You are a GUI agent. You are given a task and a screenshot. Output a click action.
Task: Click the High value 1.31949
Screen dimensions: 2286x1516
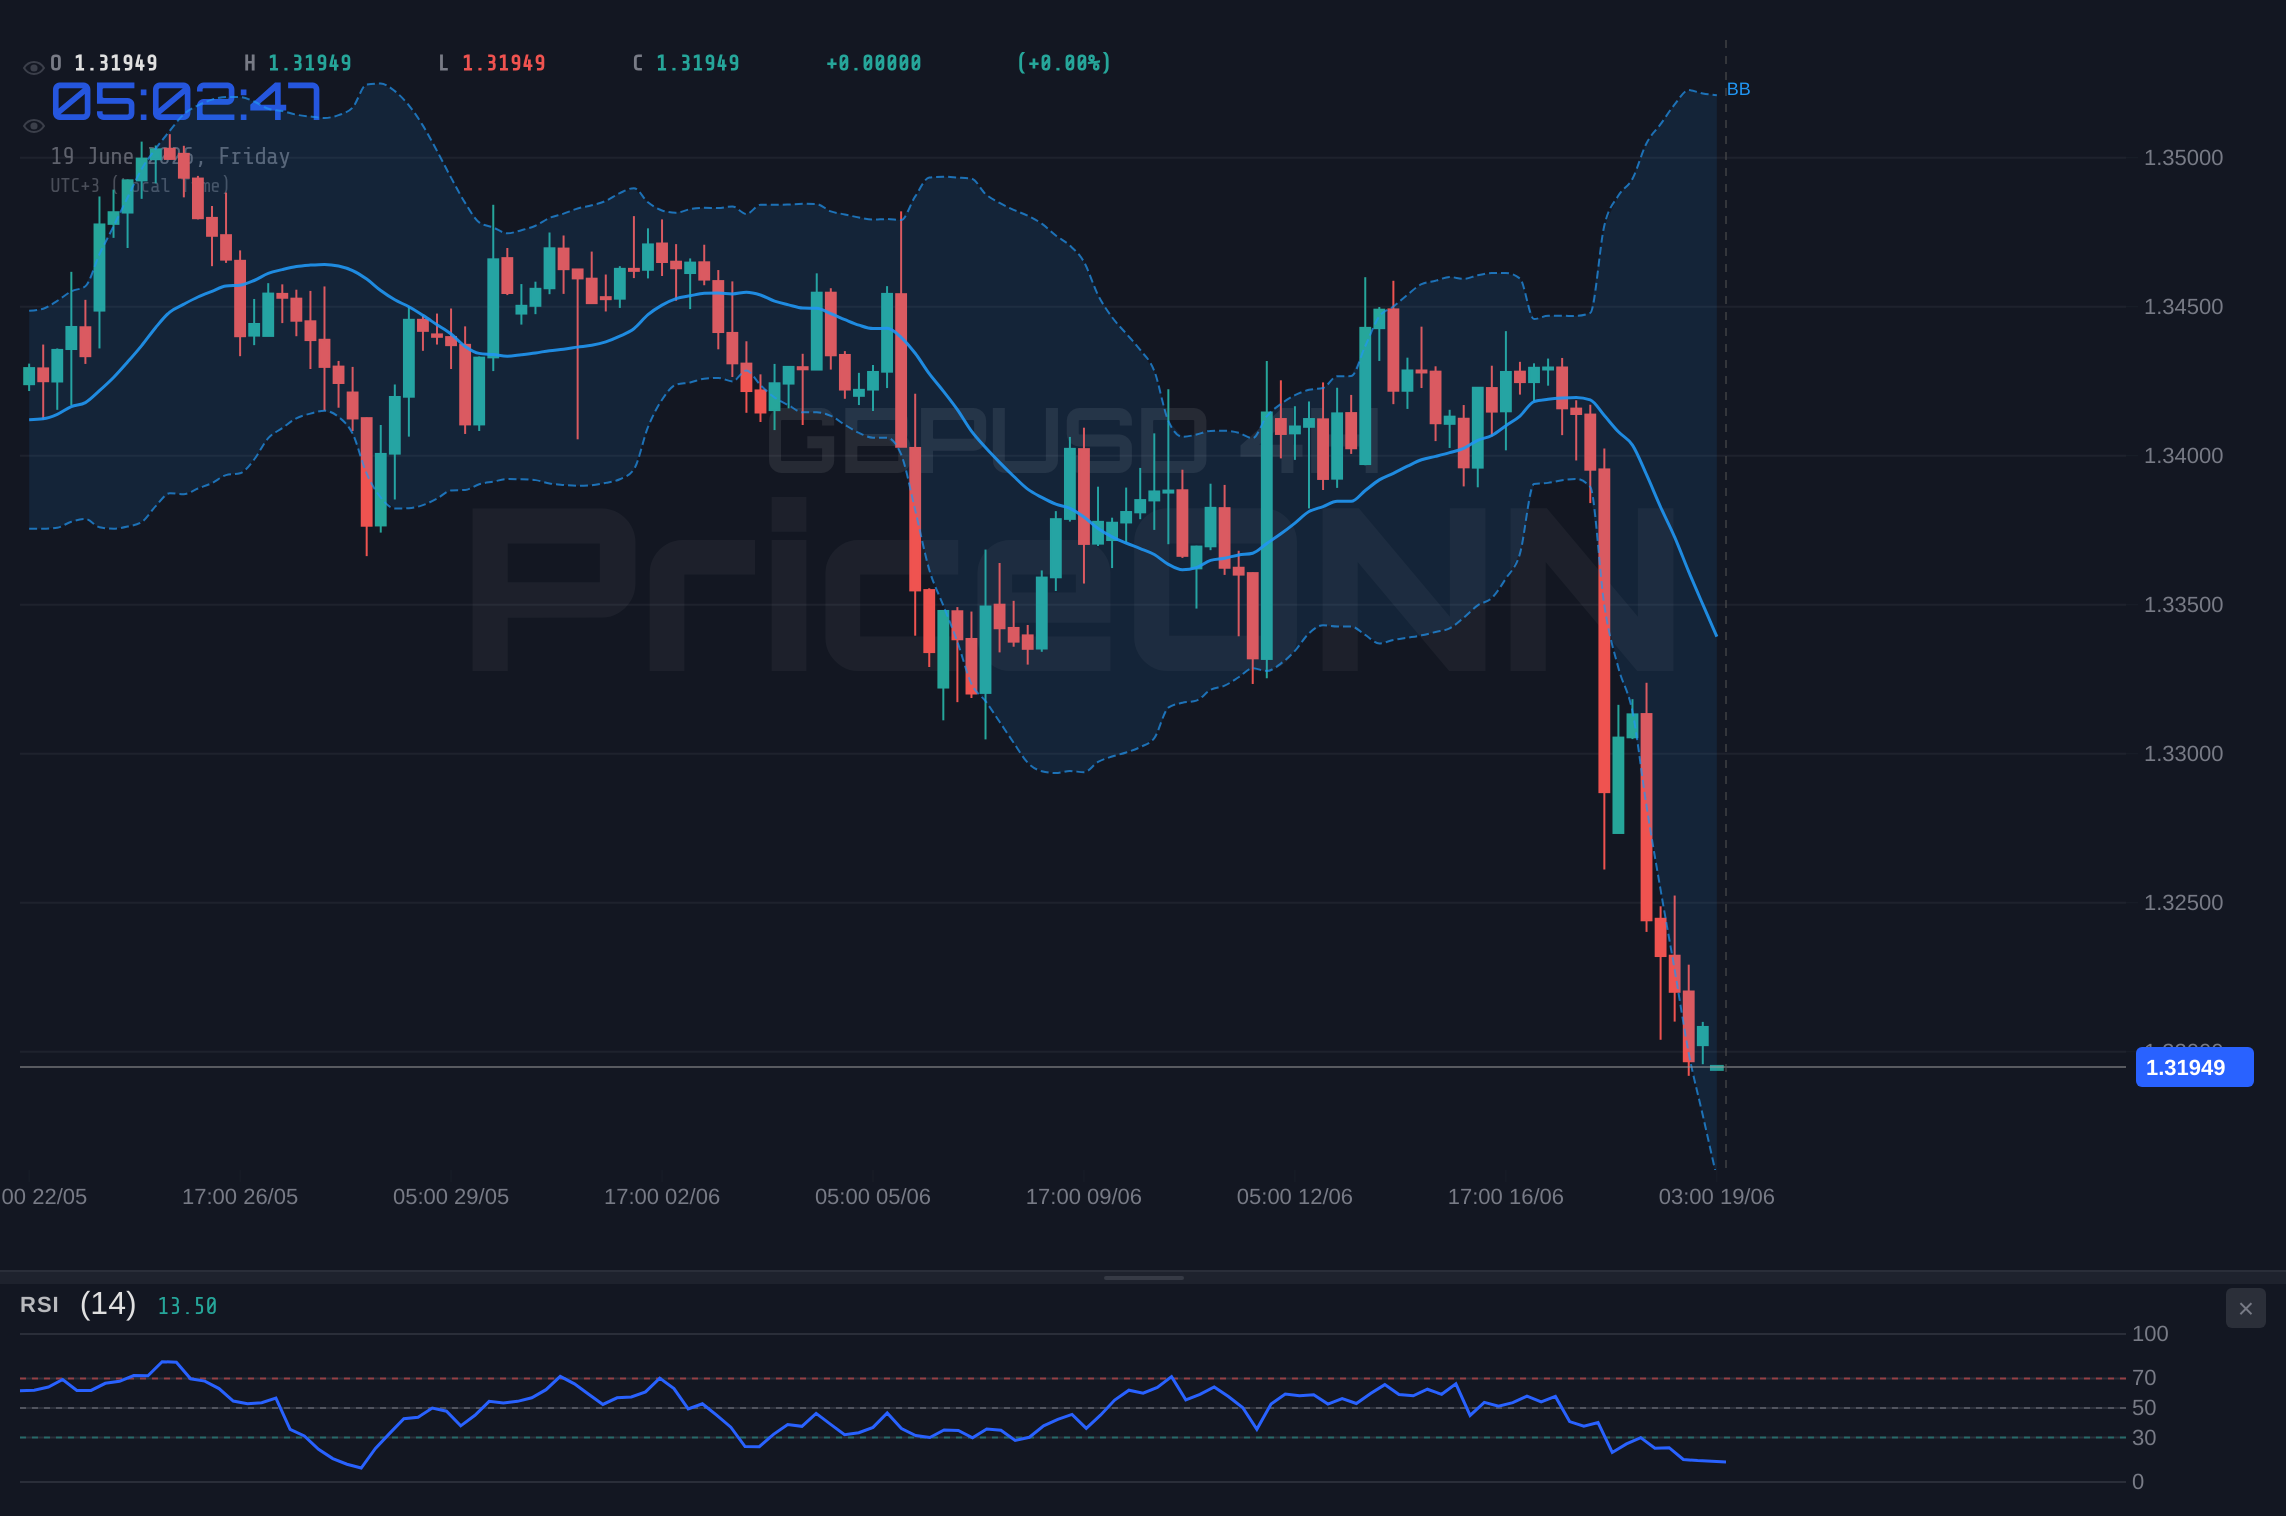pos(310,63)
